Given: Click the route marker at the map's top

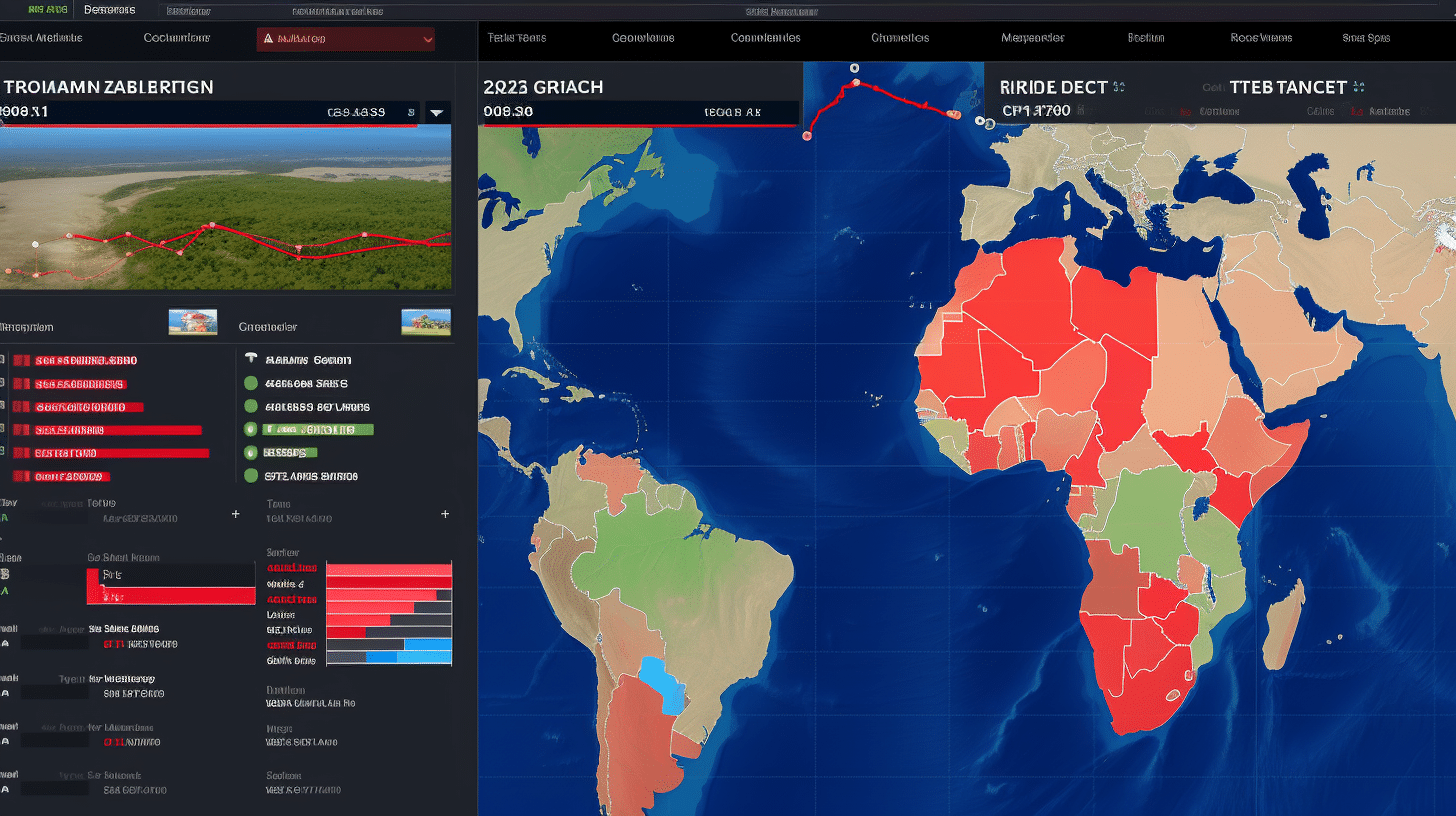Looking at the screenshot, I should click(x=854, y=69).
